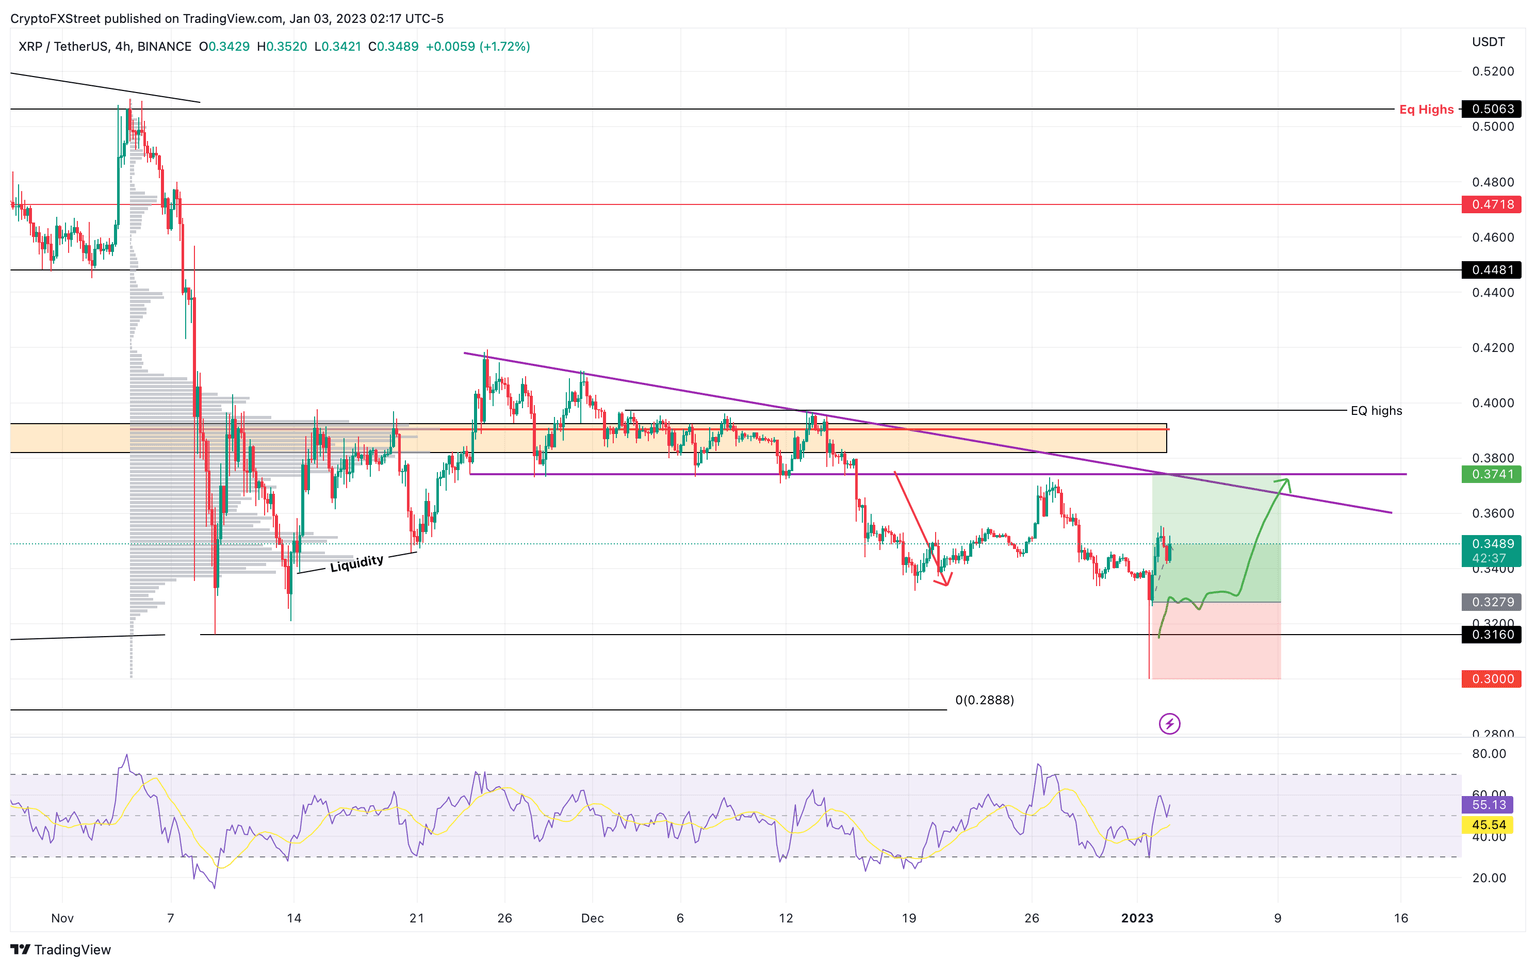Click the green 0.3489 current price label
Screen dimensions: 1536x968
tap(1494, 543)
